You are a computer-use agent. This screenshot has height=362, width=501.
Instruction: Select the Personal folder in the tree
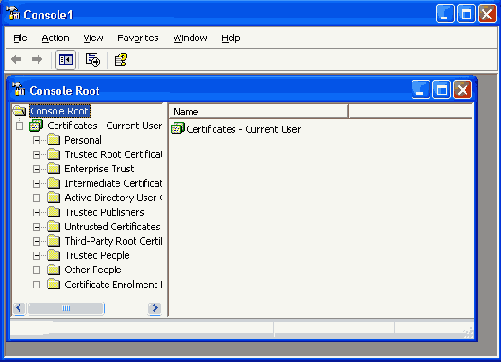pyautogui.click(x=83, y=140)
